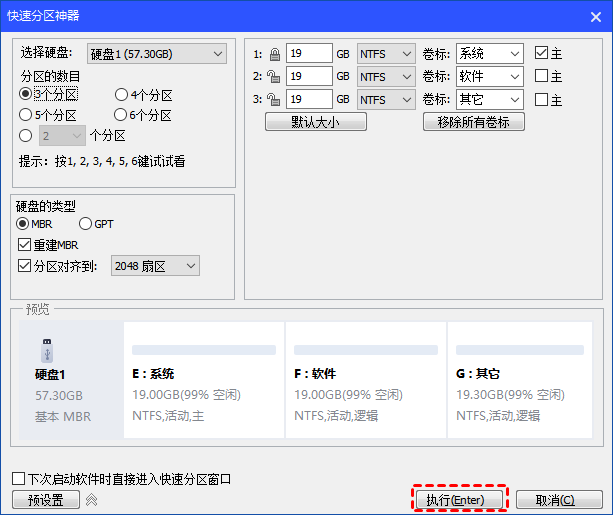The height and width of the screenshot is (515, 613).
Task: Click the 默认大小 button
Action: [315, 122]
